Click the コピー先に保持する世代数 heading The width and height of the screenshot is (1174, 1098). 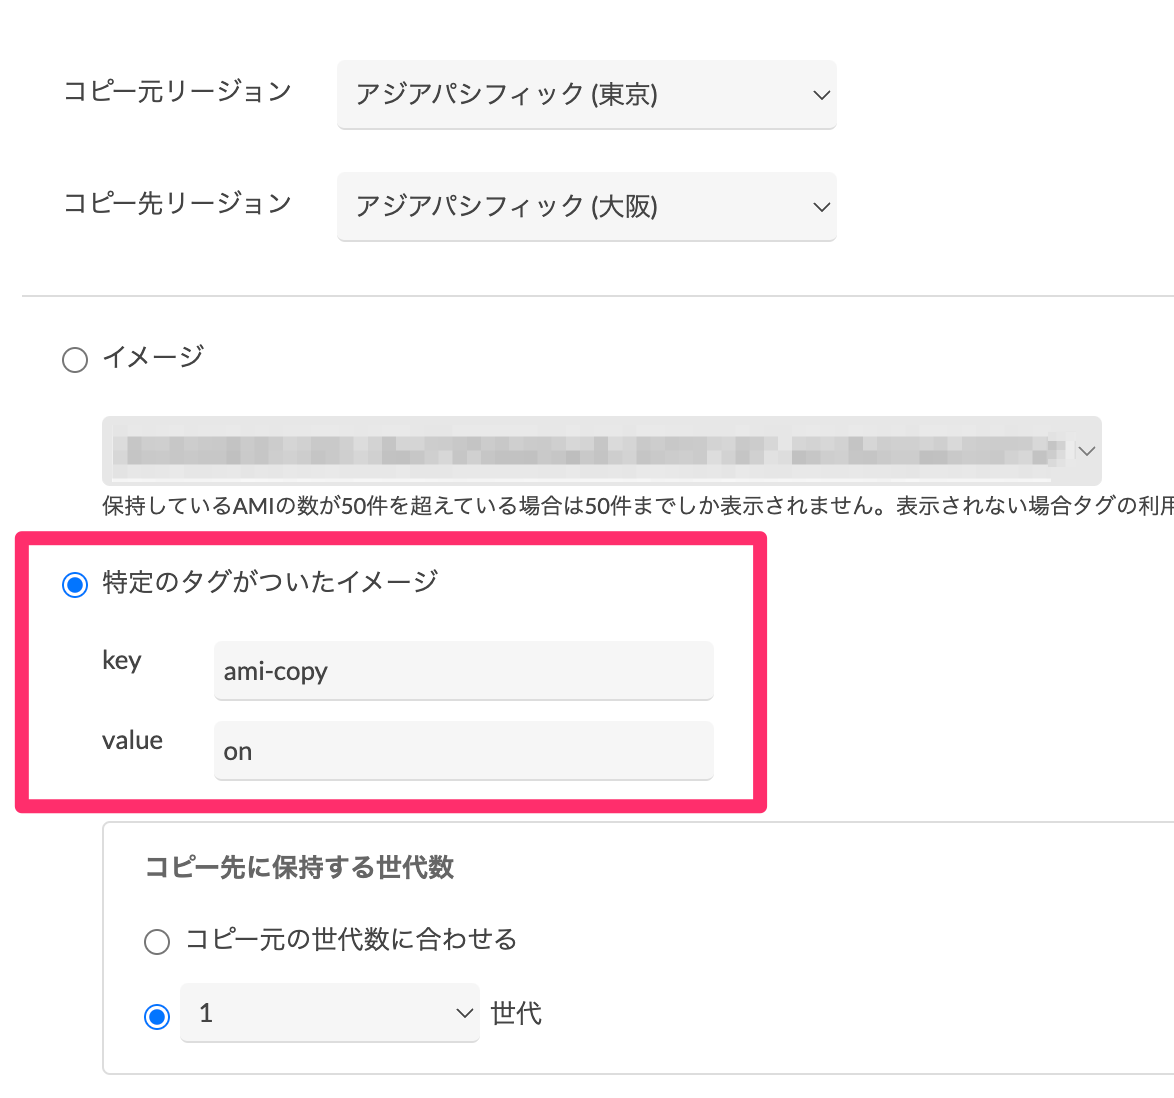[x=299, y=867]
